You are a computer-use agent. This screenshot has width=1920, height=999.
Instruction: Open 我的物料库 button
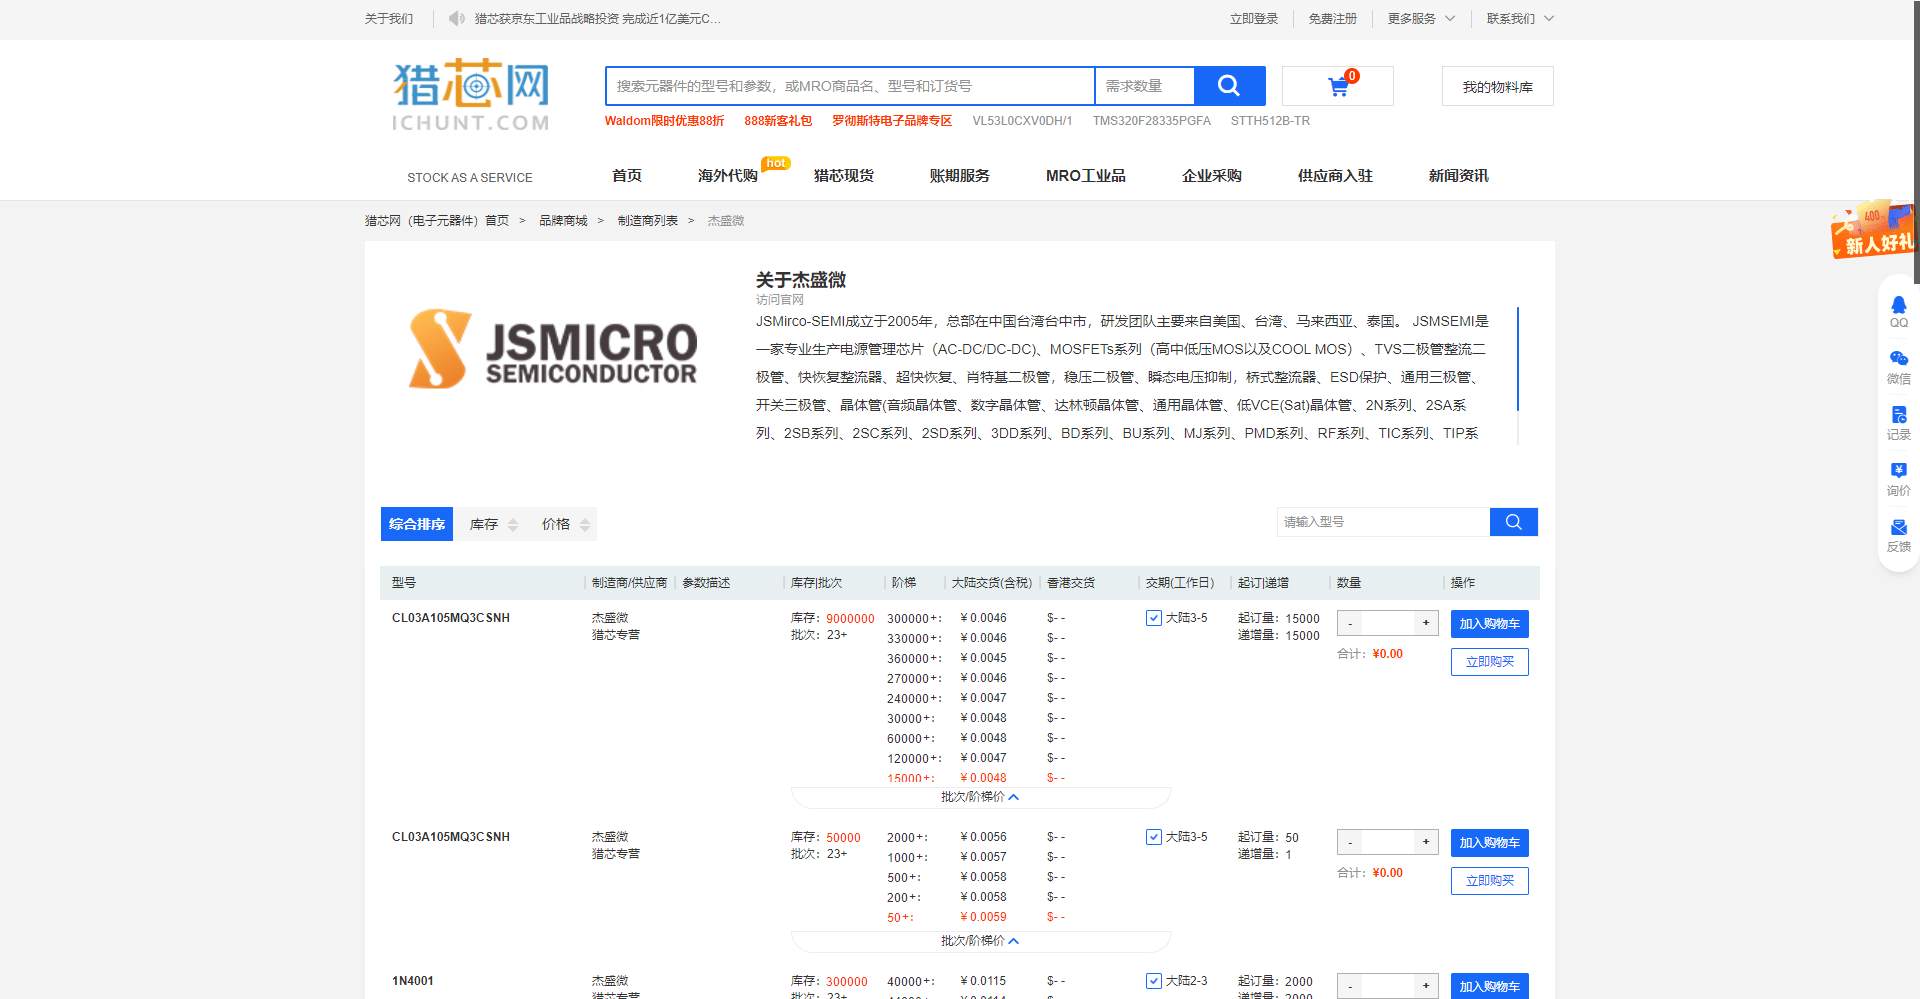point(1497,87)
